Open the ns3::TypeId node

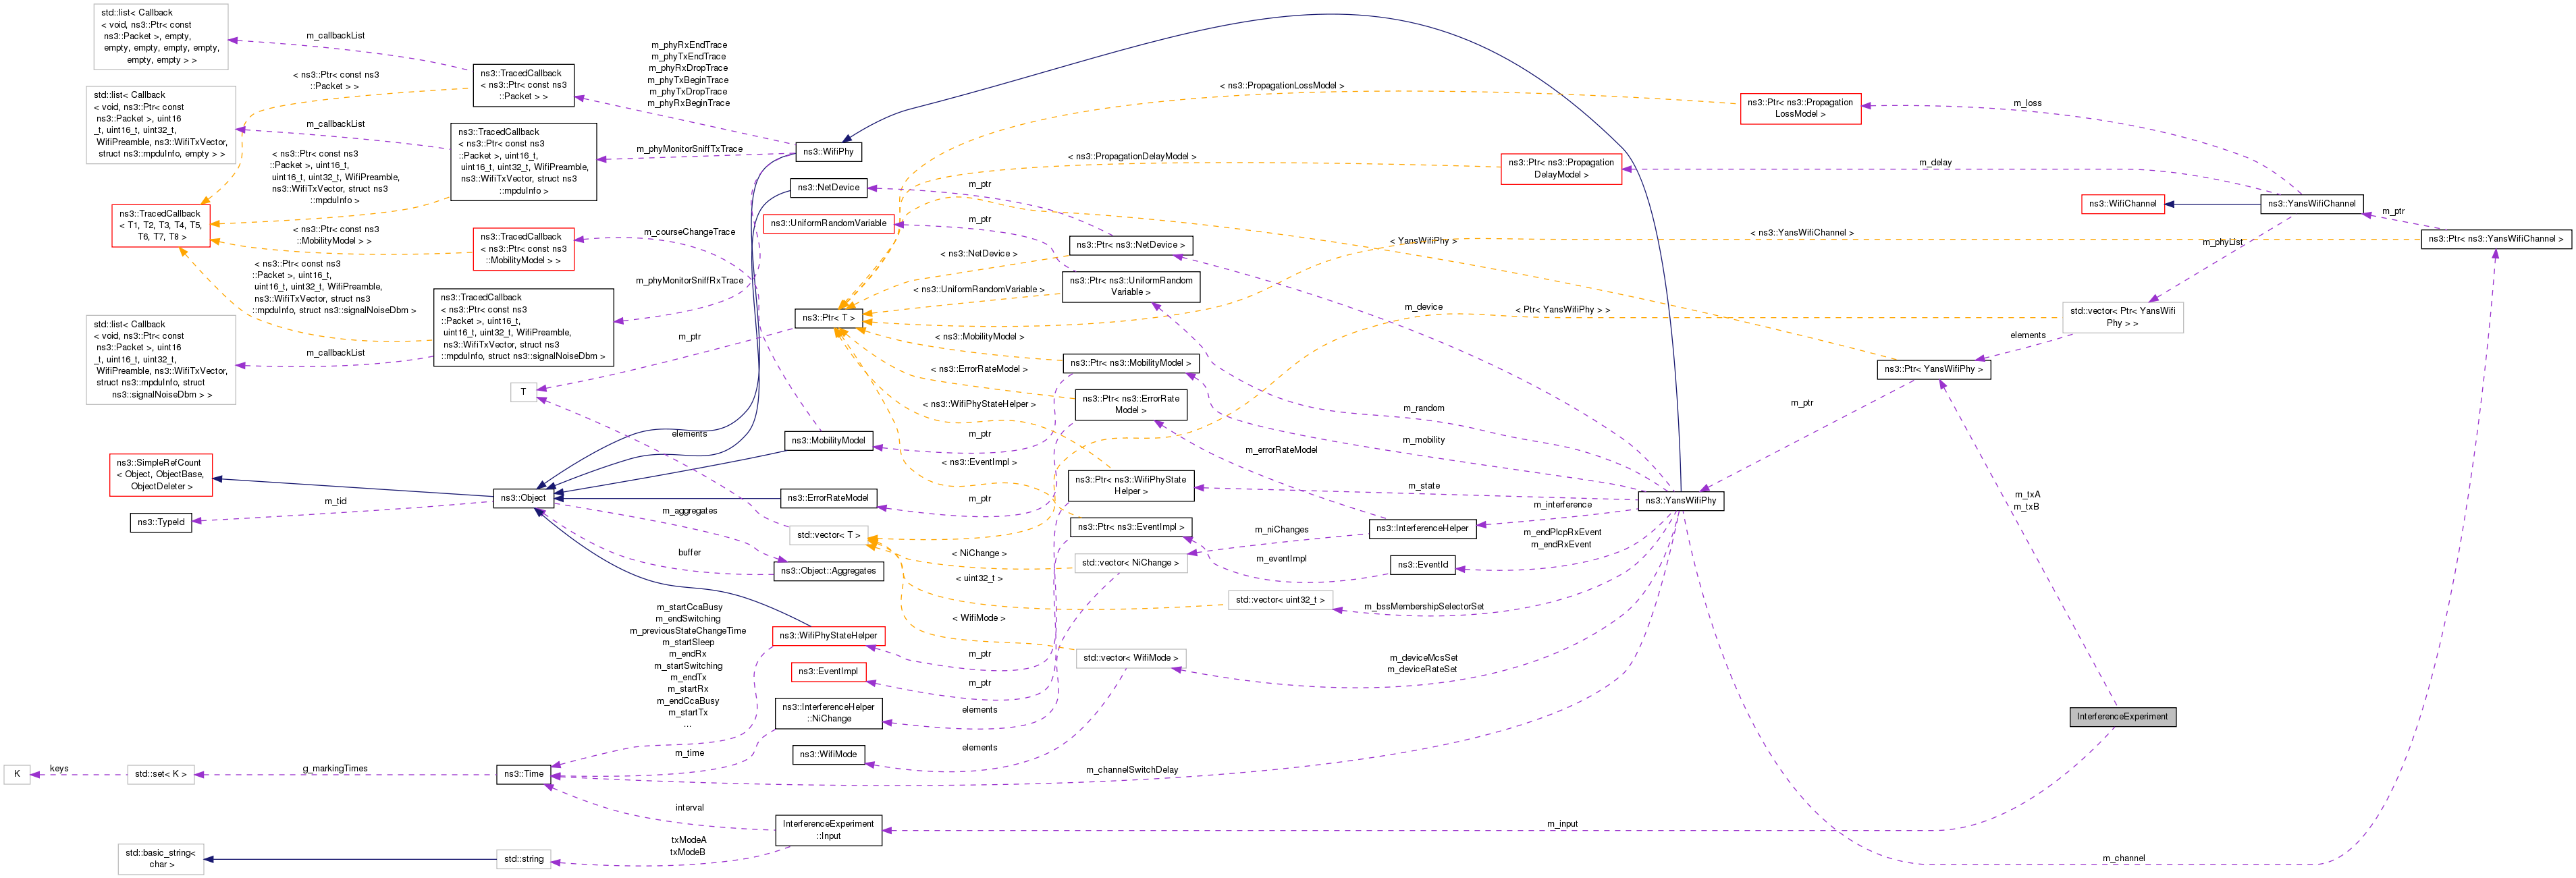coord(161,522)
